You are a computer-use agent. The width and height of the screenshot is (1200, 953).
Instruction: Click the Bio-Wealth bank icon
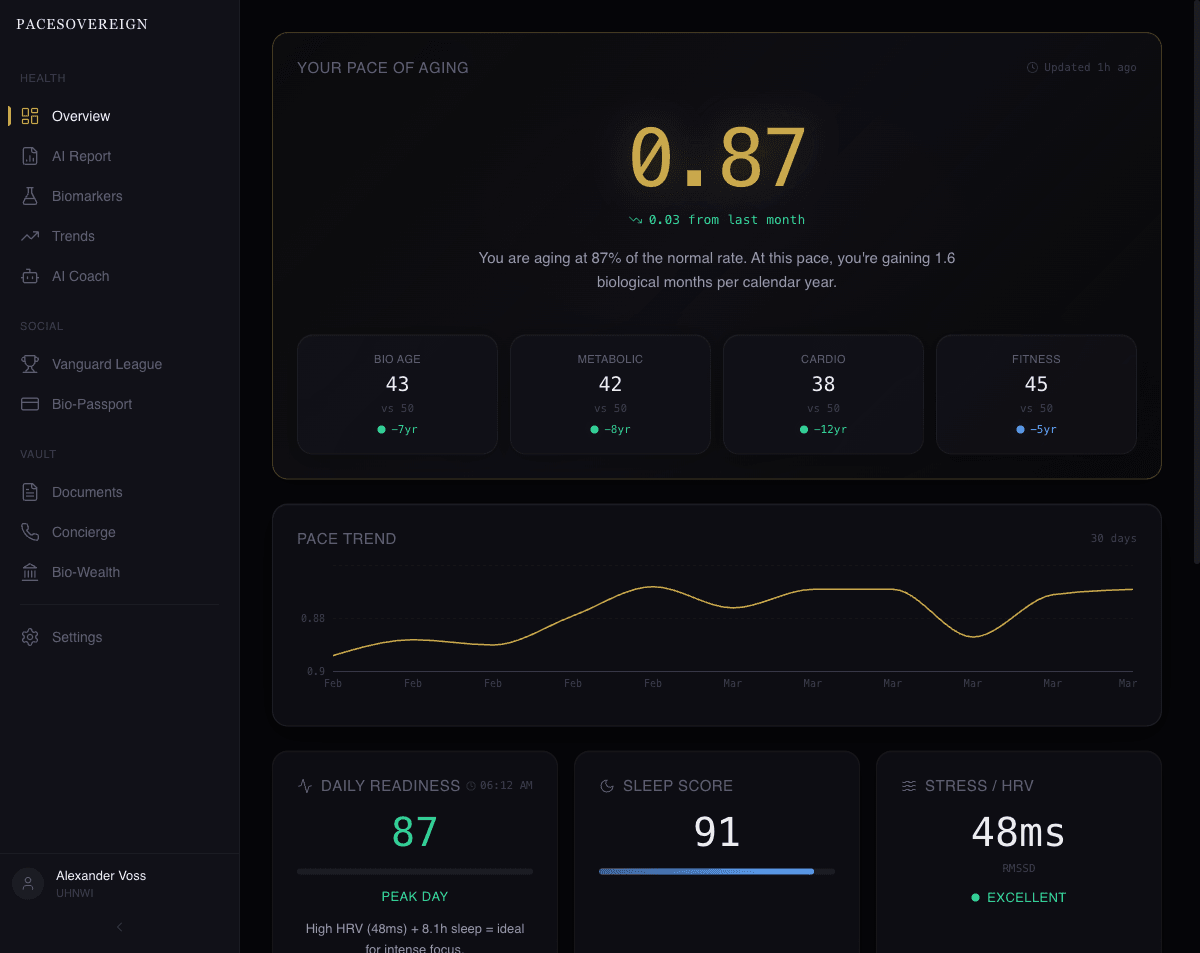30,572
